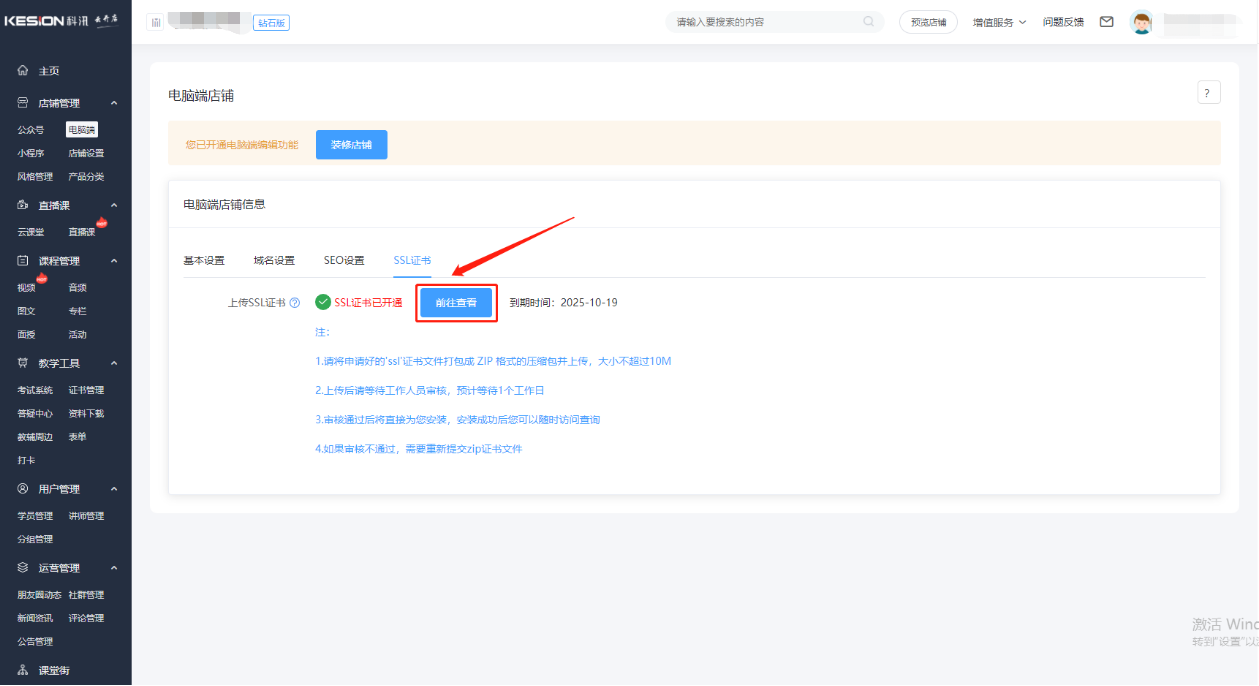Click the green SSL enabled checkmark icon
The height and width of the screenshot is (686, 1259).
pyautogui.click(x=322, y=302)
